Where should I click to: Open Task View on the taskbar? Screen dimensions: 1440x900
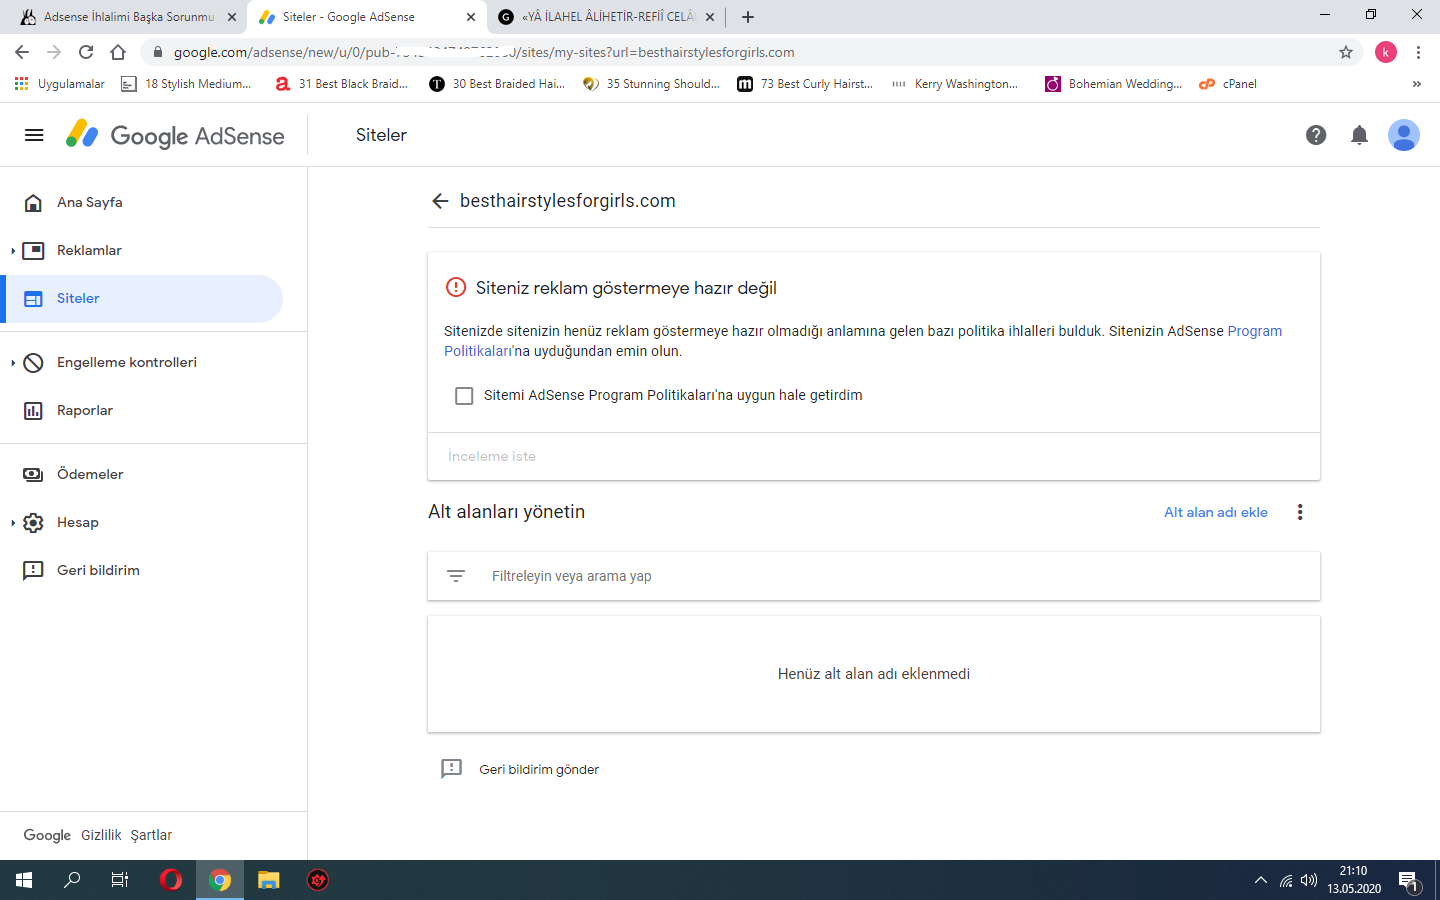point(120,880)
